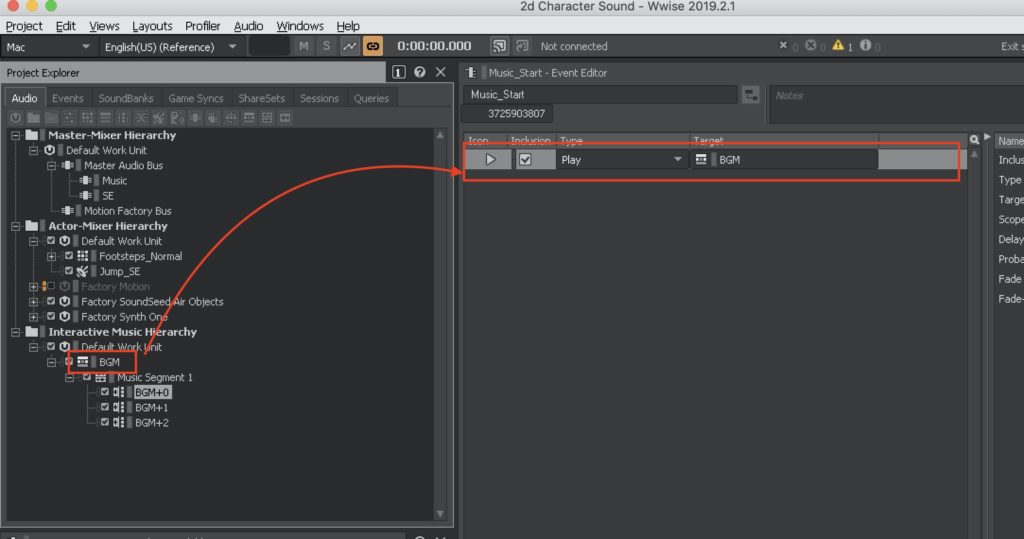This screenshot has height=539, width=1024.
Task: Click the SE bus icon in the tree
Action: coord(86,195)
